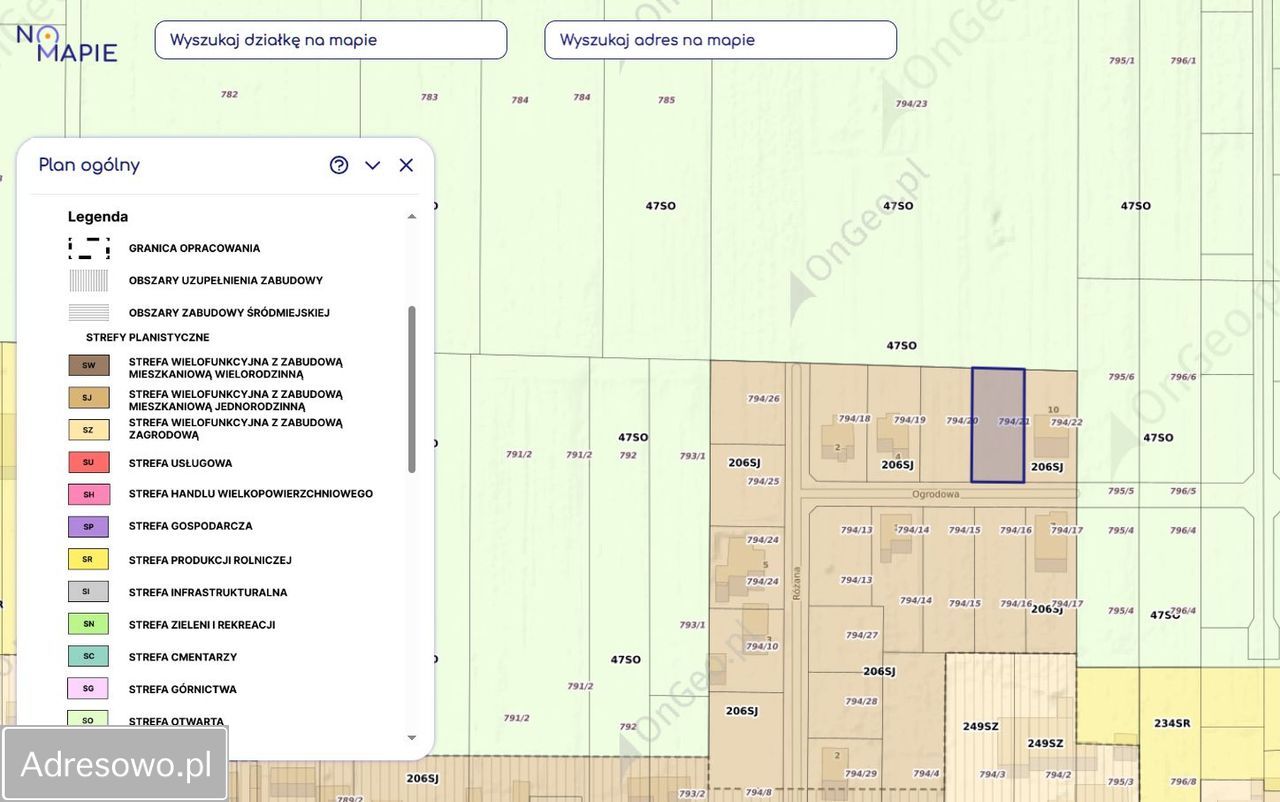
Task: Click 'GRANICA OPRACOWANIA' legend text
Action: (x=195, y=248)
